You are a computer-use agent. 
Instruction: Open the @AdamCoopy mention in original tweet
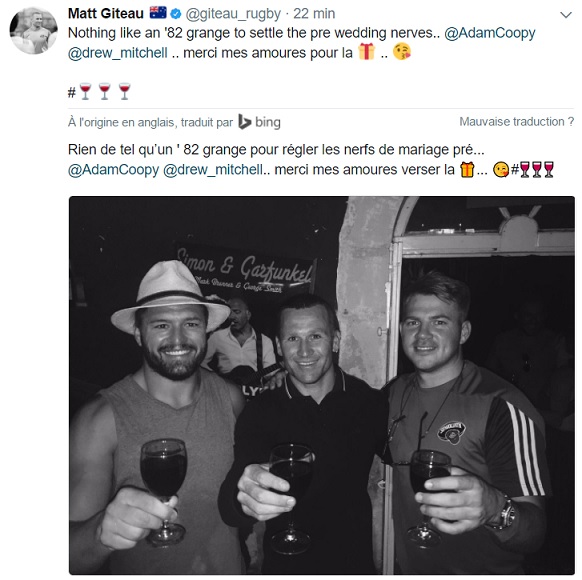click(490, 33)
